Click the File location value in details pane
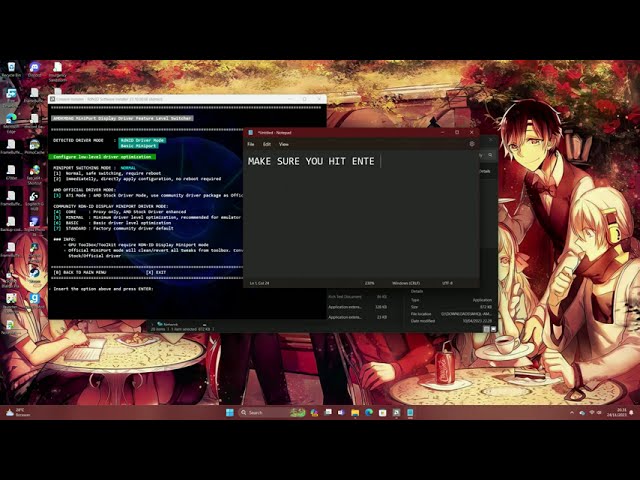This screenshot has width=640, height=480. tap(466, 314)
